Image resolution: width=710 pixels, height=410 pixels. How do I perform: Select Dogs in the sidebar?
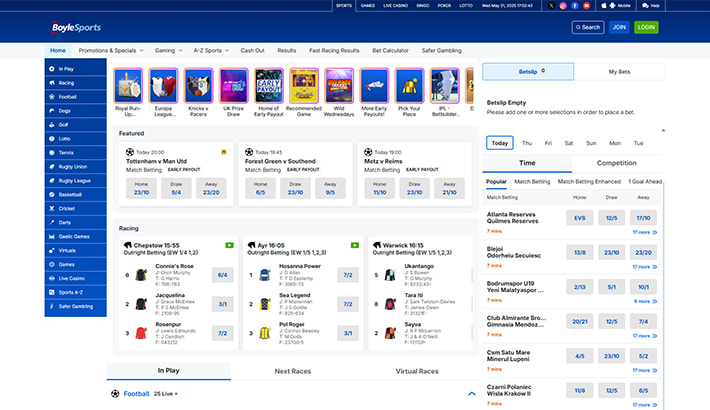pos(76,111)
